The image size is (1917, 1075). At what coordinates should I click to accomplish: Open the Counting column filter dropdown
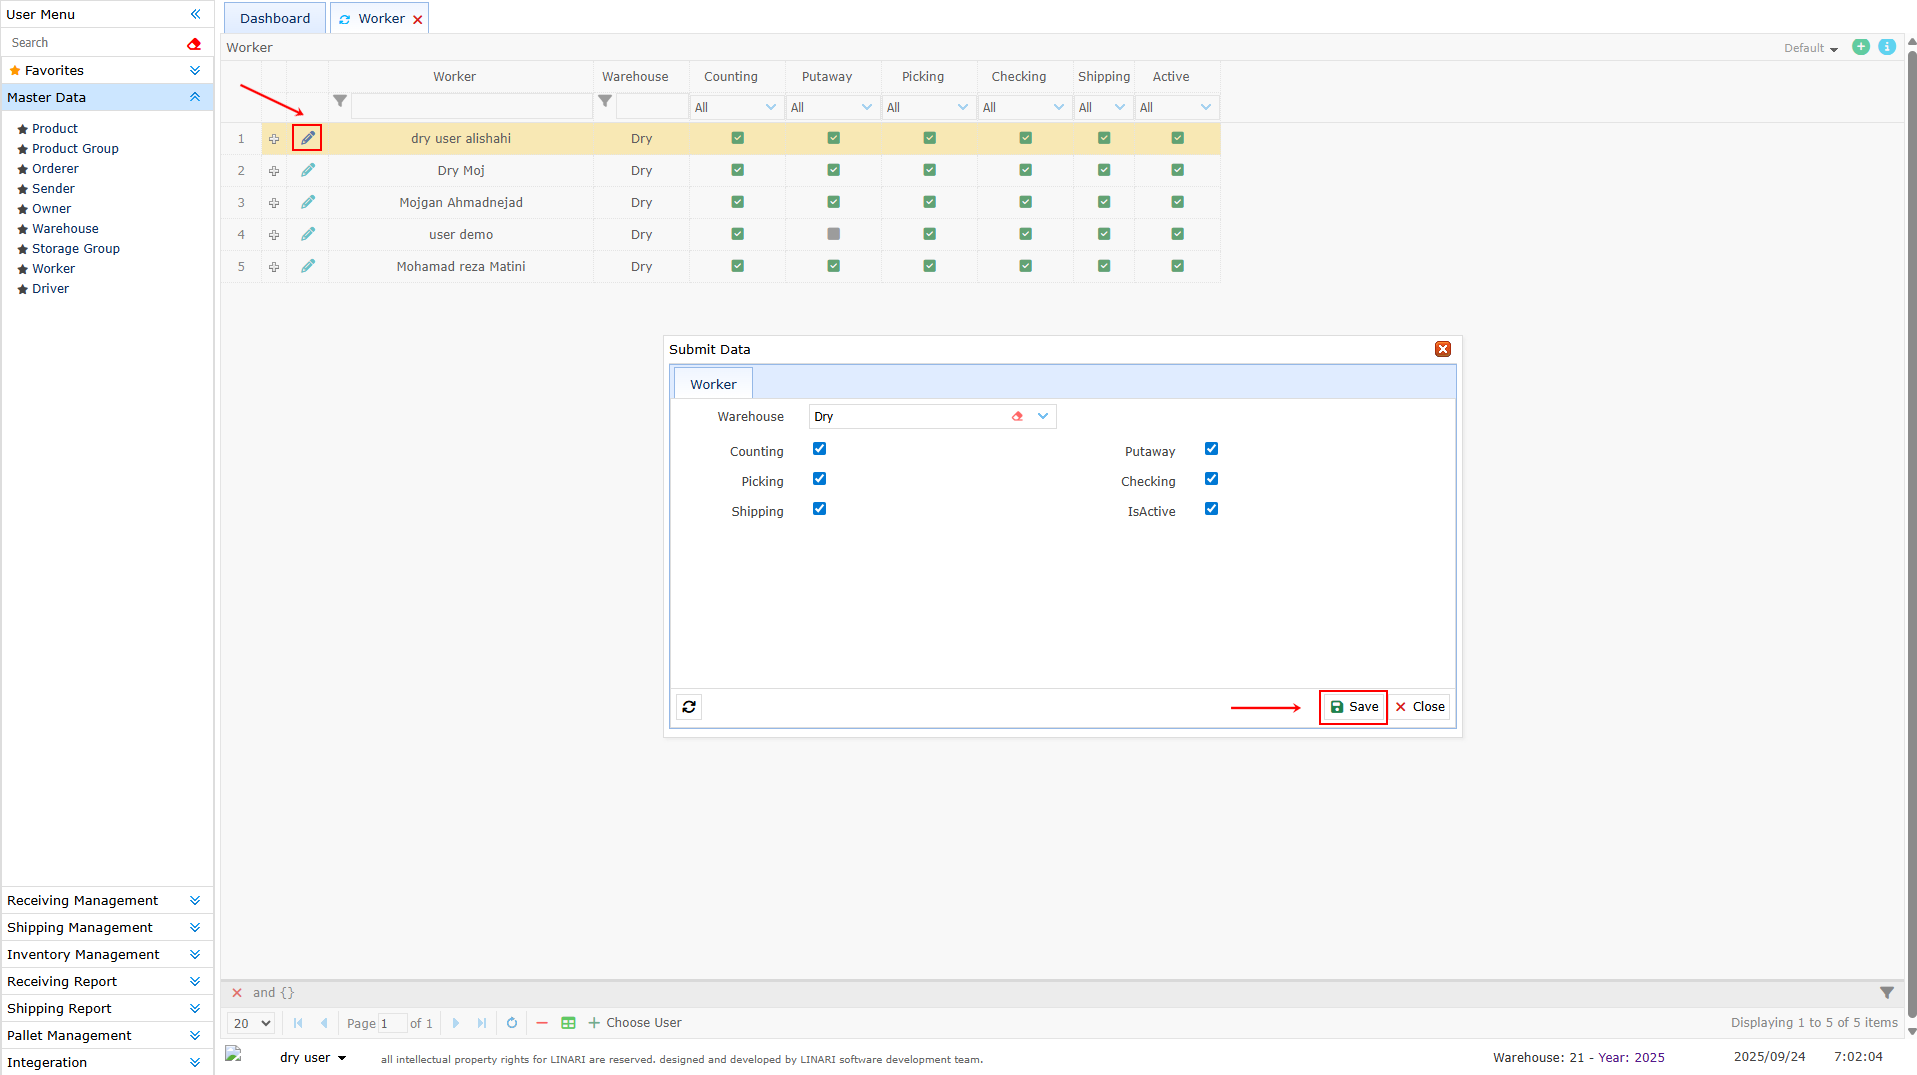770,107
